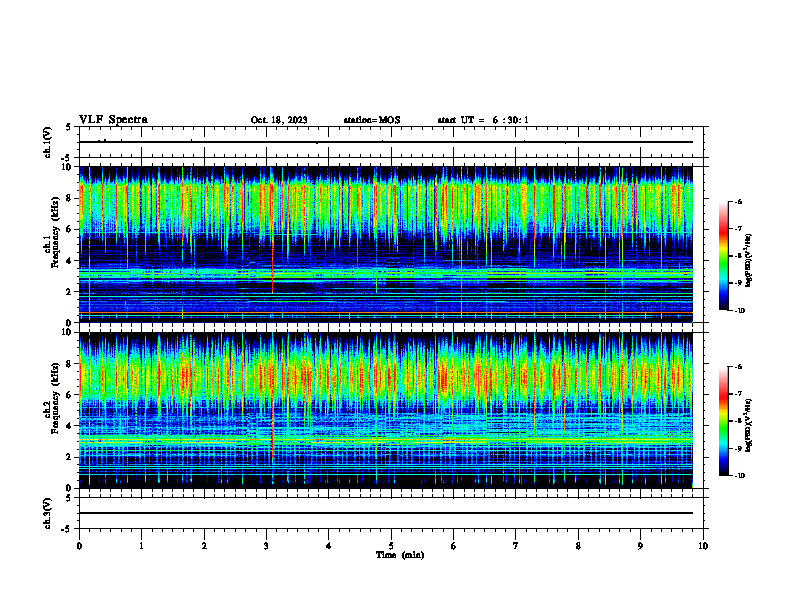Click the "Time (min)" axis label
Screen dimensions: 792x612
400,555
